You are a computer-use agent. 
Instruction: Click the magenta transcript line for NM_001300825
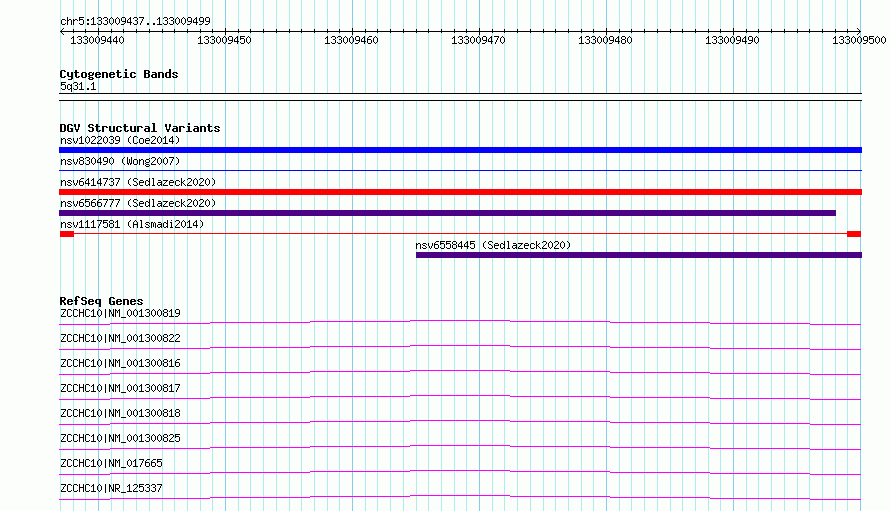[x=460, y=447]
